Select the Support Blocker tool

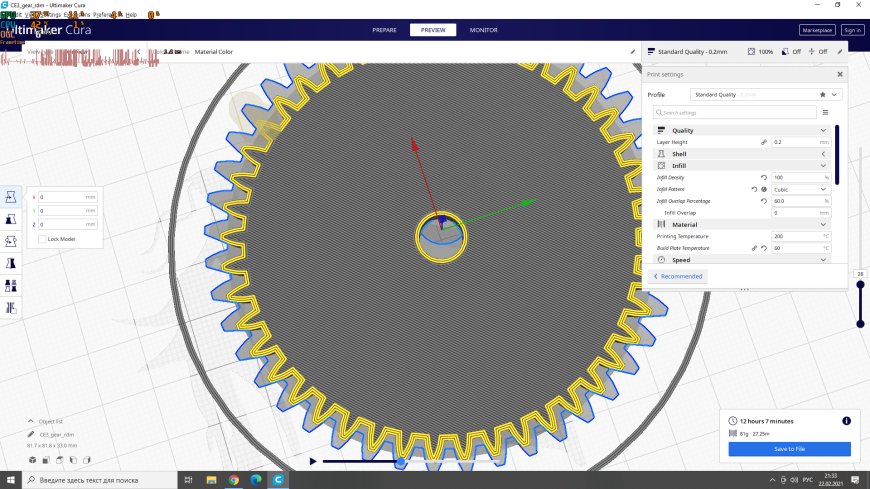click(x=11, y=308)
